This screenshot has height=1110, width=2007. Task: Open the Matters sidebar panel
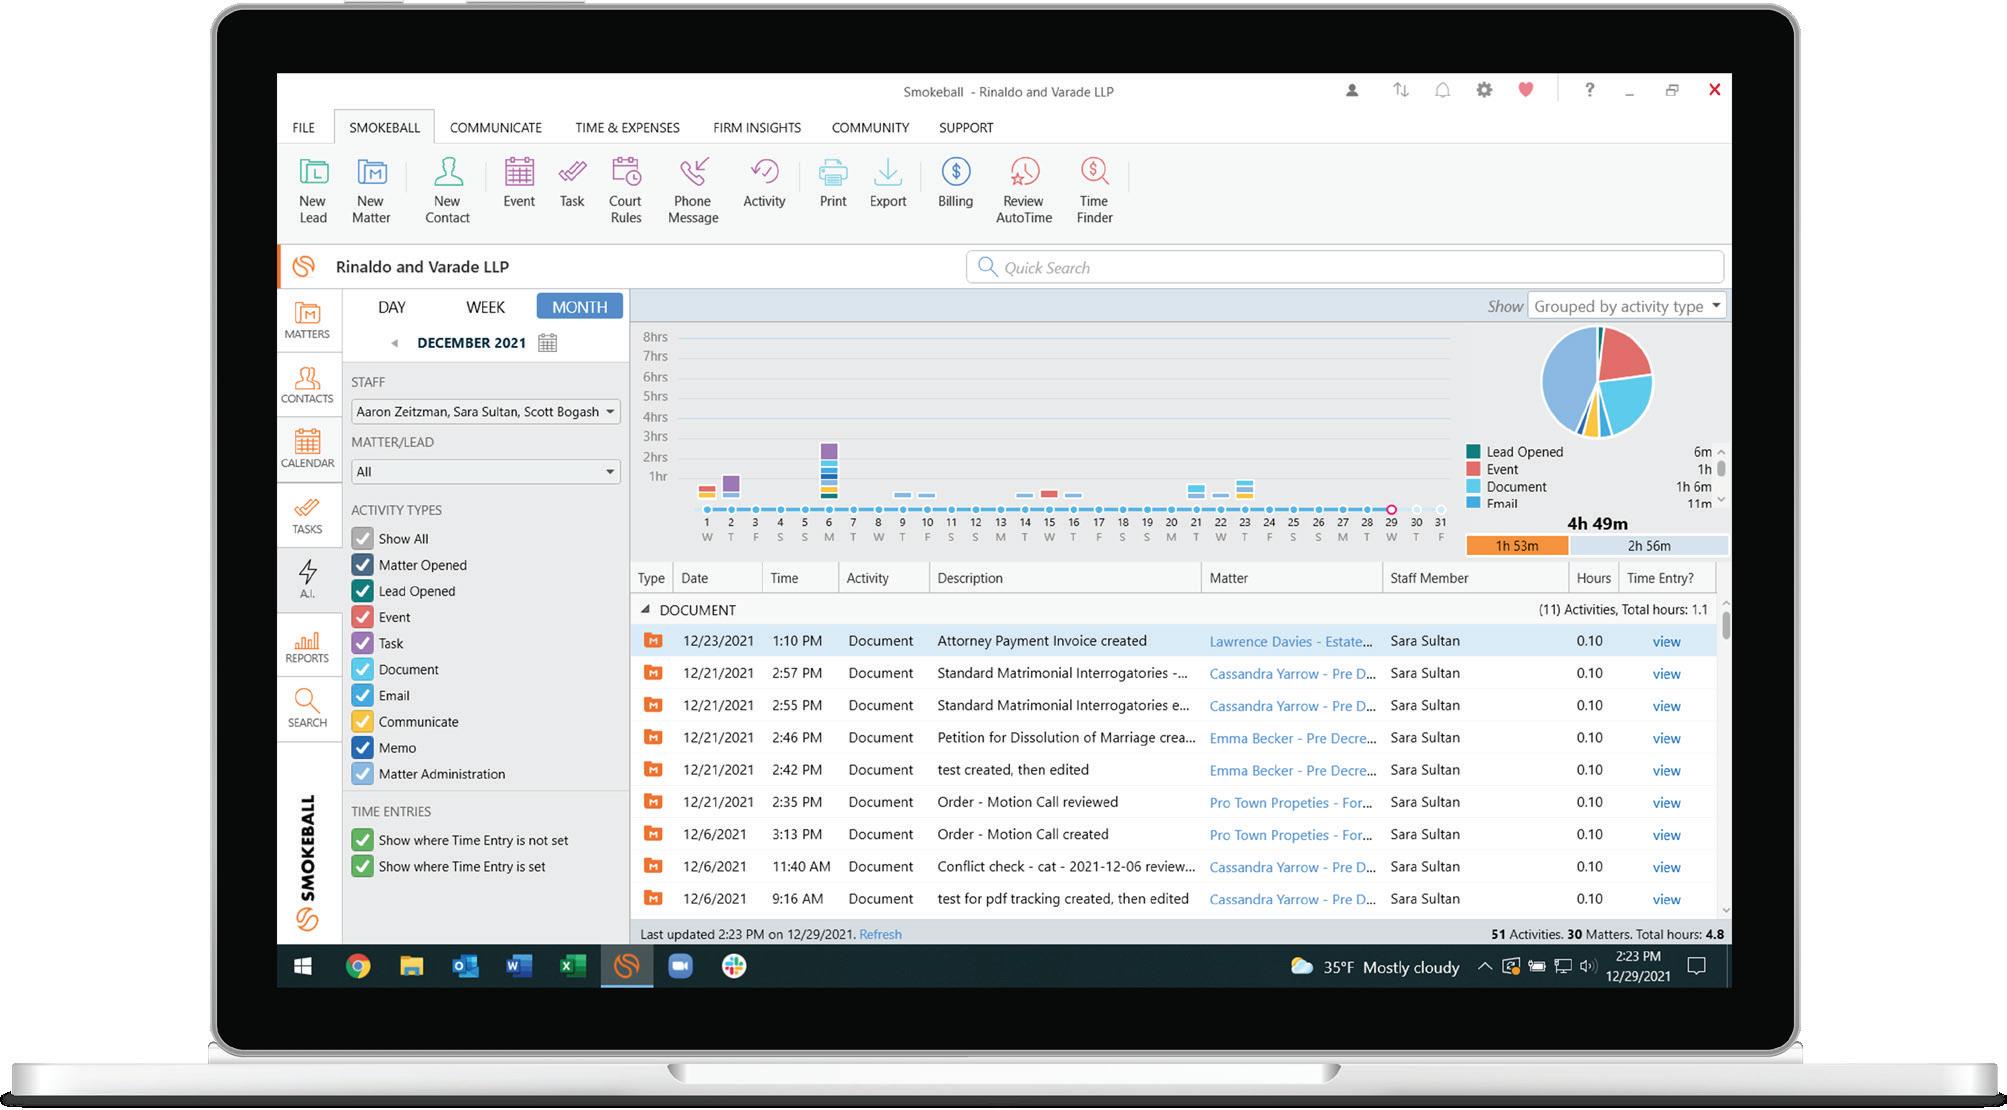click(307, 320)
